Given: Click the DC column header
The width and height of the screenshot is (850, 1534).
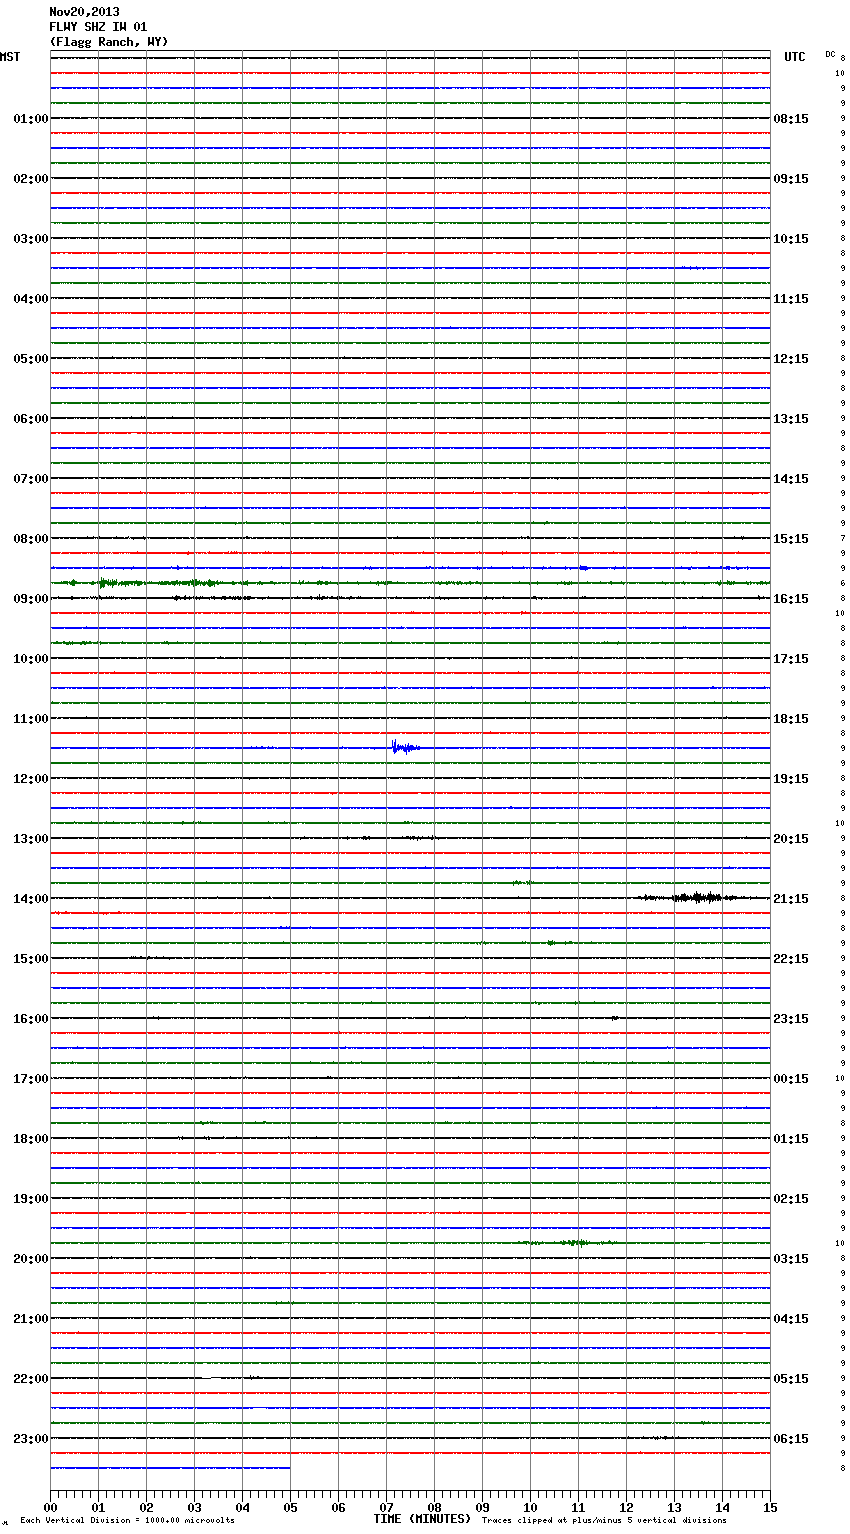Looking at the screenshot, I should [830, 54].
